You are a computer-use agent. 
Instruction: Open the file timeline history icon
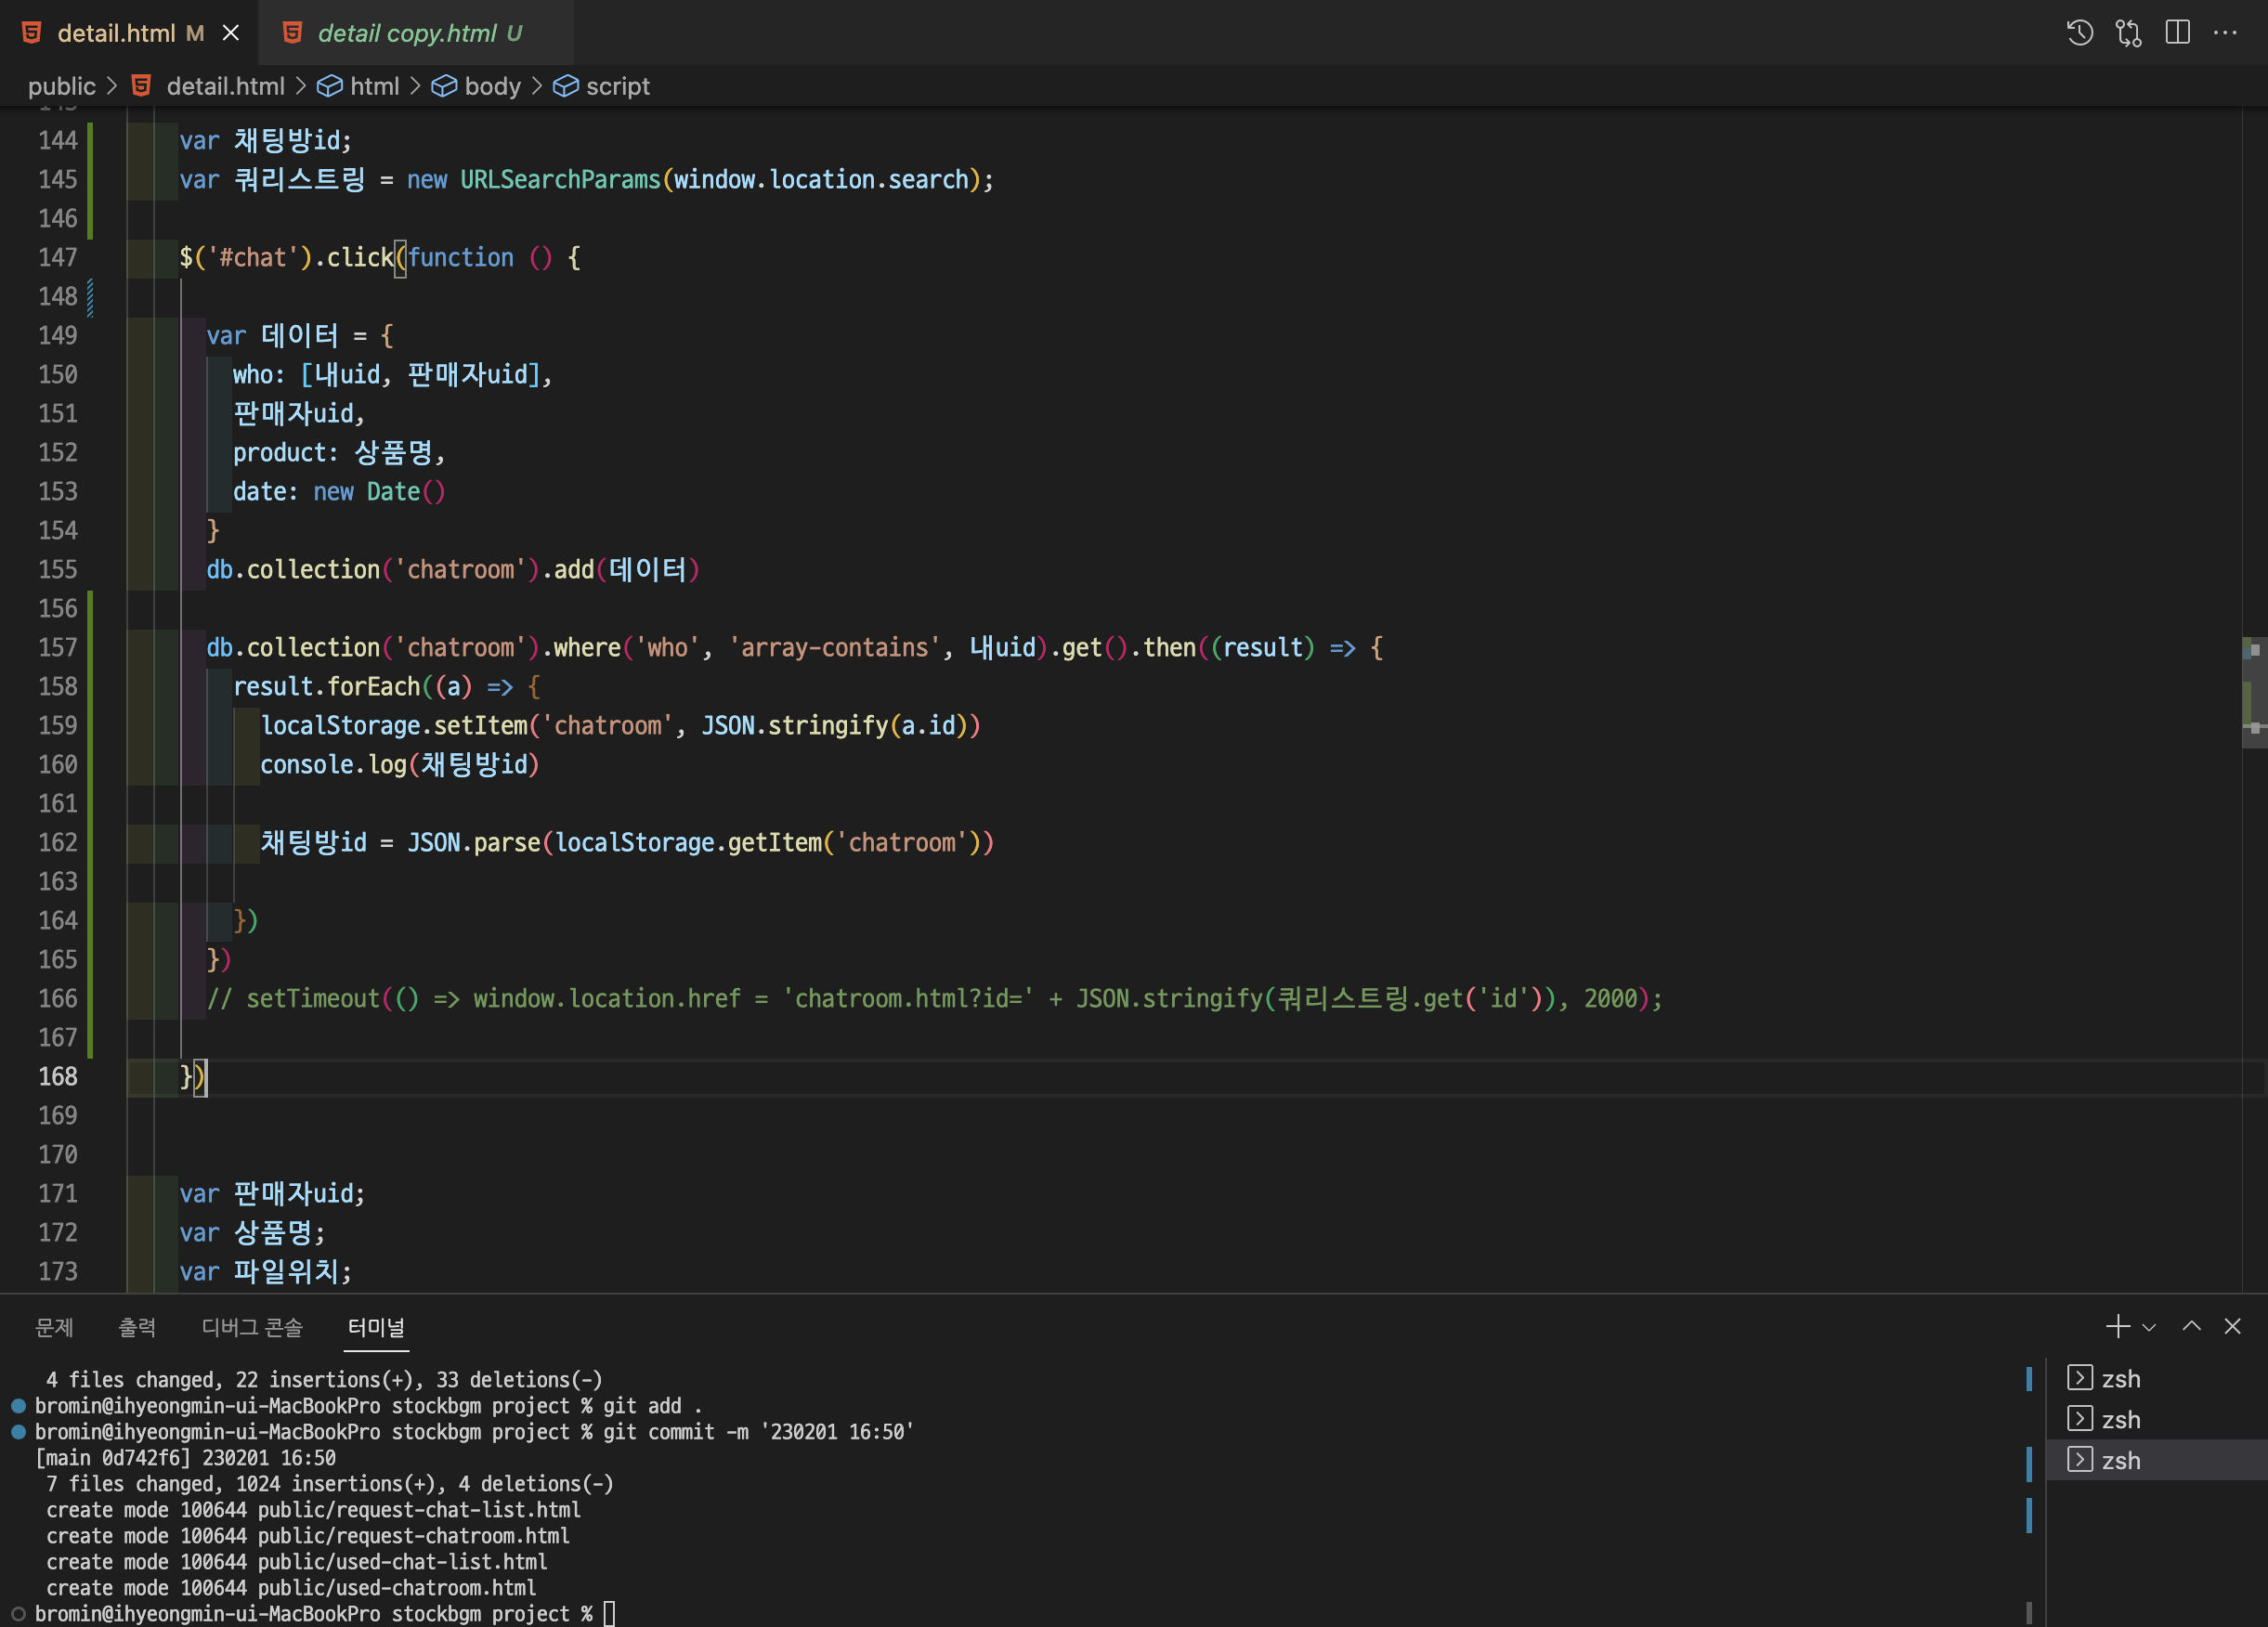(2079, 33)
